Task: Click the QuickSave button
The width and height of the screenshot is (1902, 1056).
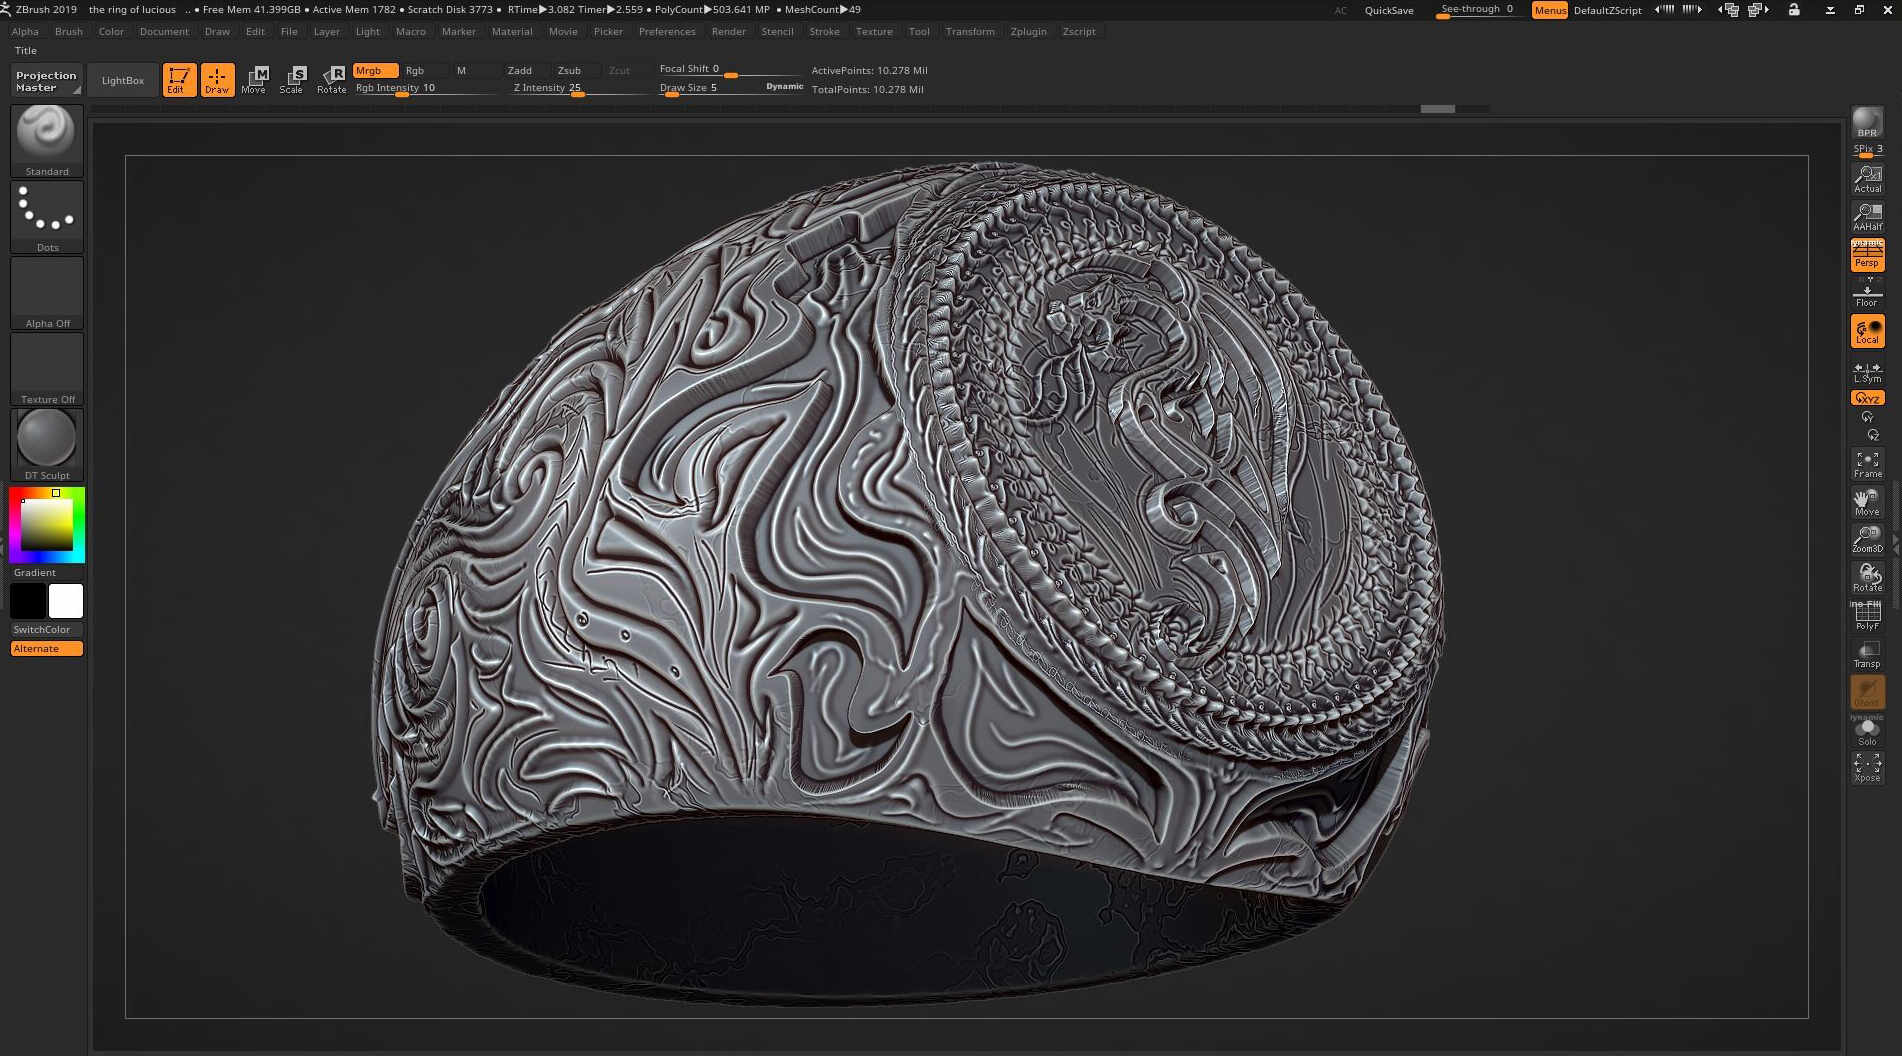Action: point(1389,10)
